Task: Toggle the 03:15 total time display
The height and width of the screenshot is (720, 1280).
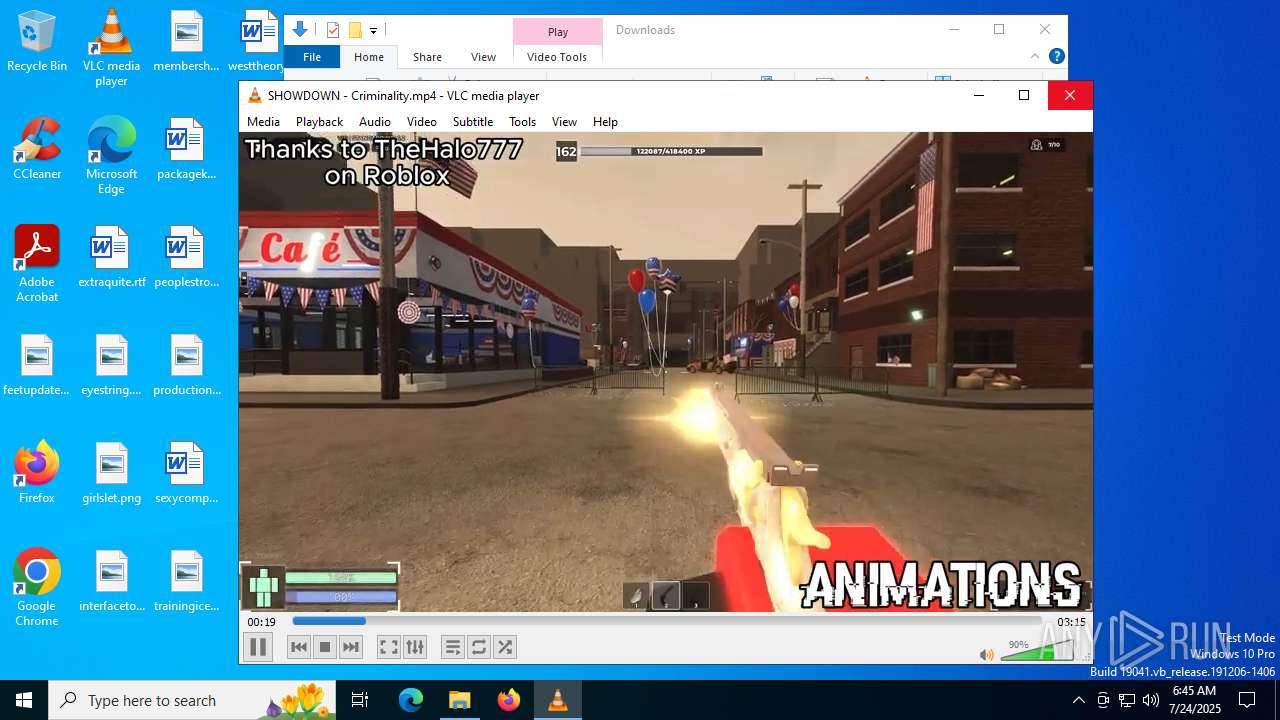Action: click(1071, 622)
